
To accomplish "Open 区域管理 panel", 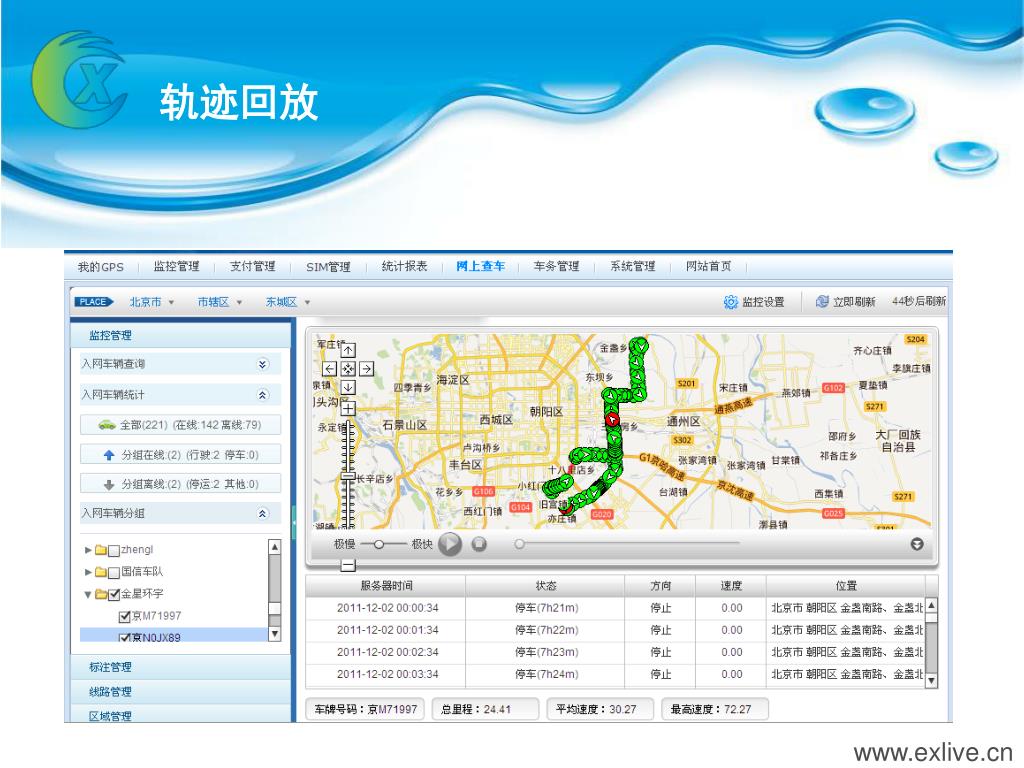I will [181, 716].
